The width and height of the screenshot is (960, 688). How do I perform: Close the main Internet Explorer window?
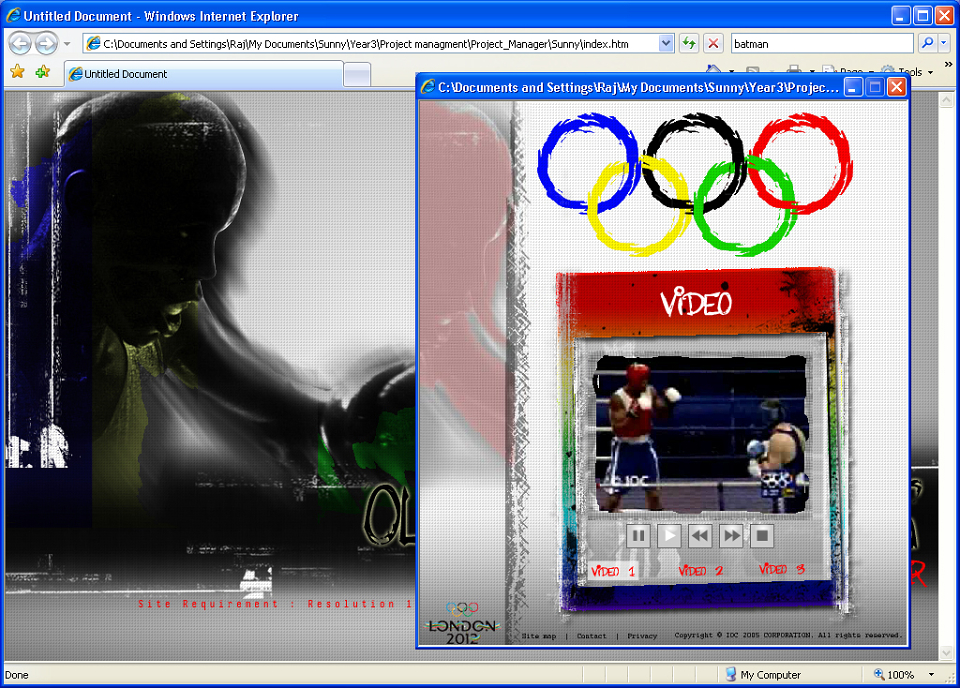click(x=945, y=15)
